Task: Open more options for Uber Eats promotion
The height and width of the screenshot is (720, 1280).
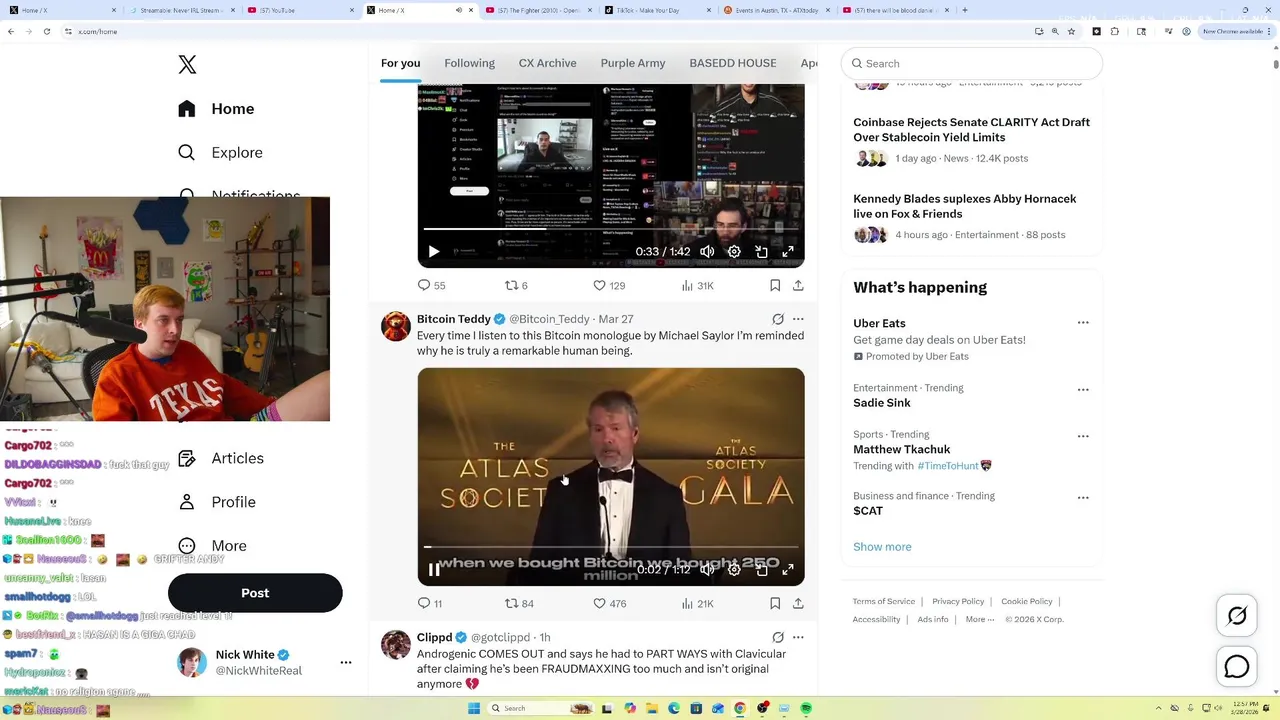Action: [1083, 323]
